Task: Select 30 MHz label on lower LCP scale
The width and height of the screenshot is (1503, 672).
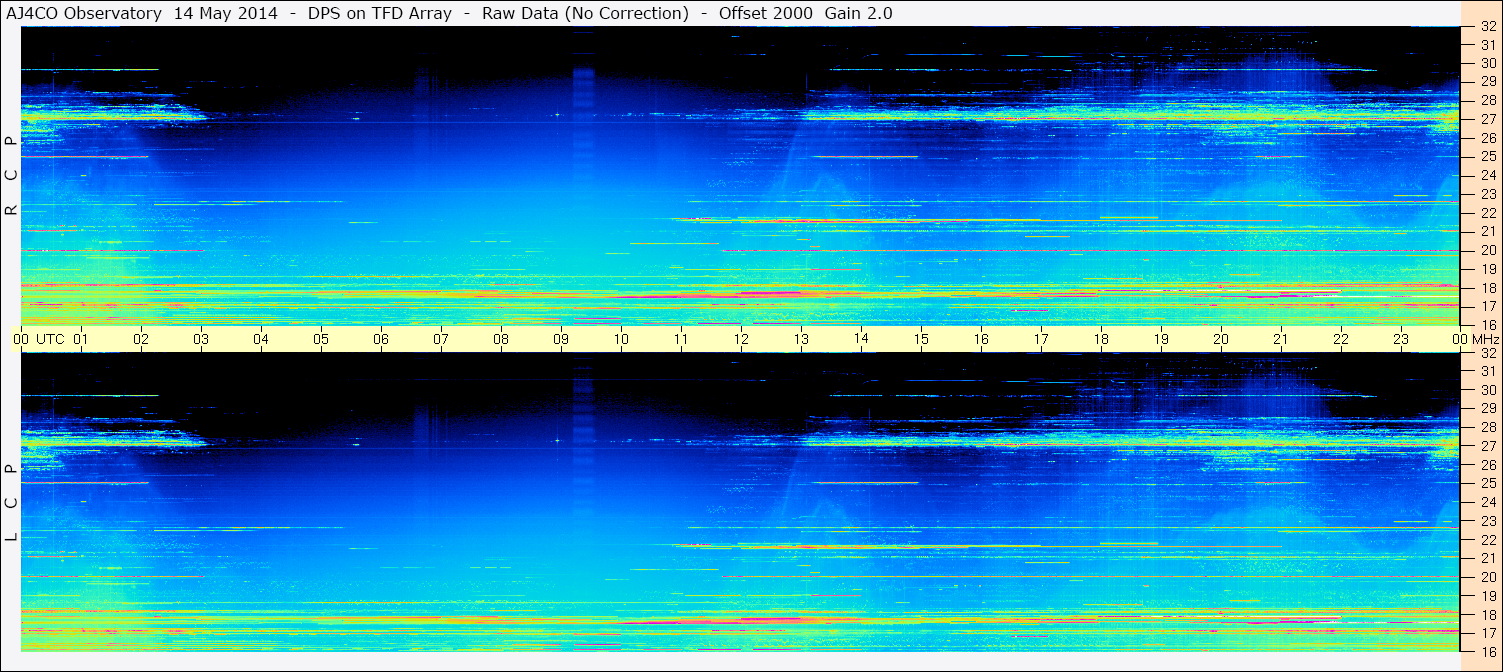Action: (1487, 390)
